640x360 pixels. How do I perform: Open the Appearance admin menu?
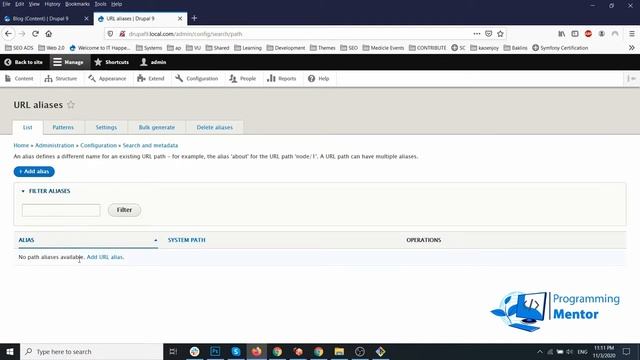[x=107, y=78]
